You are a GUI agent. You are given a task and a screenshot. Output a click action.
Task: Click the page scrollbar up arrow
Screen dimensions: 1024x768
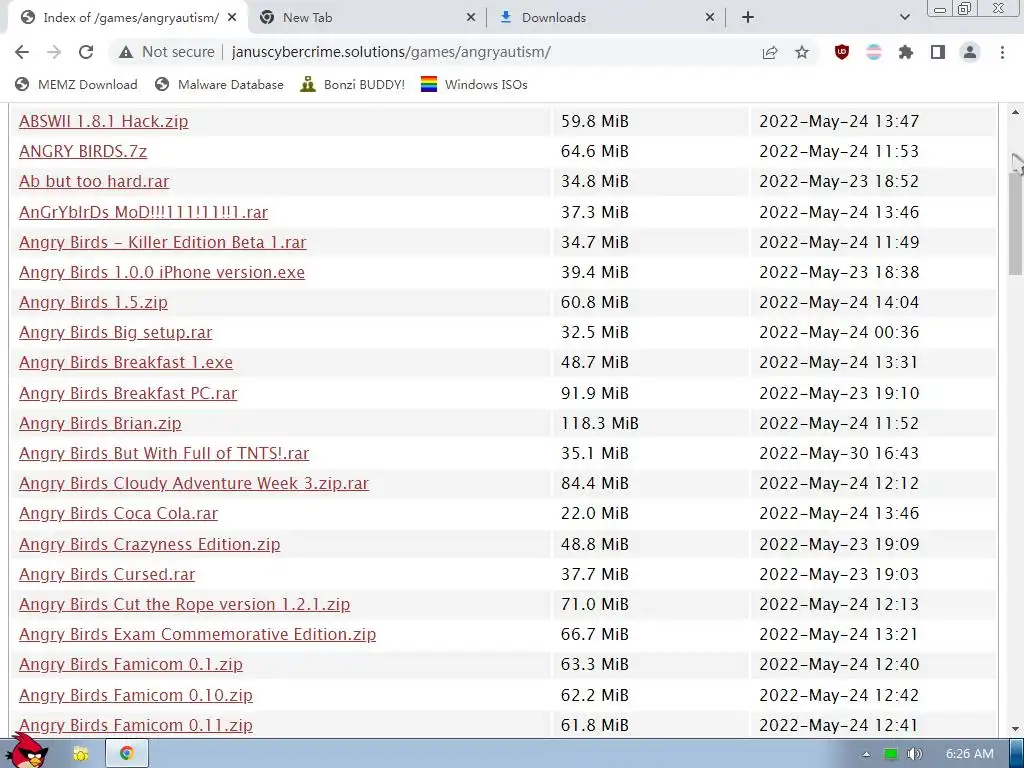[x=1016, y=112]
